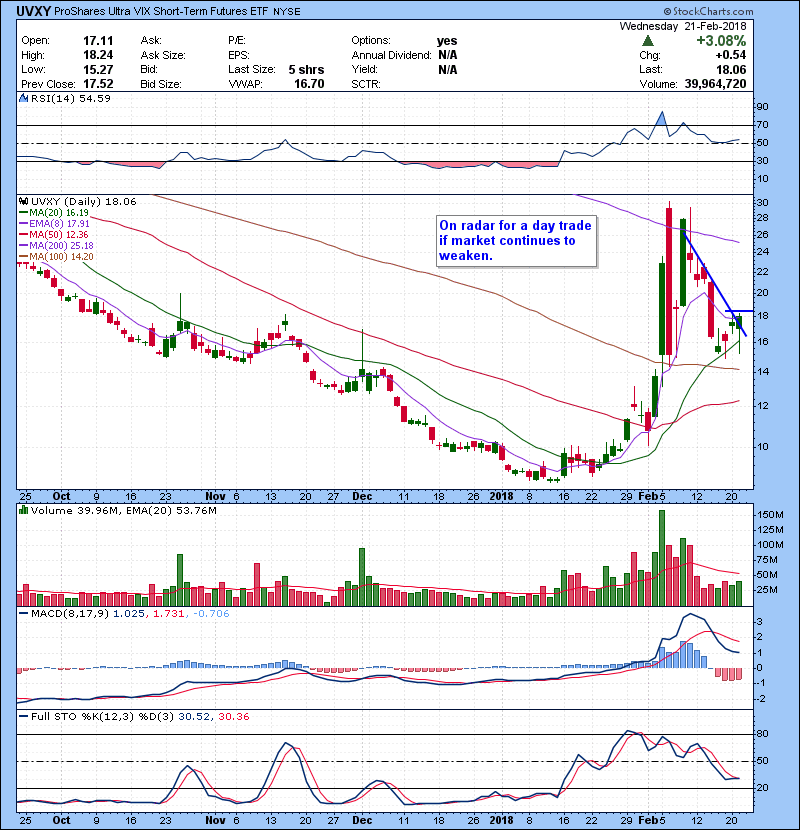
Task: Click the Annual Dividend N/A value
Action: coord(447,55)
